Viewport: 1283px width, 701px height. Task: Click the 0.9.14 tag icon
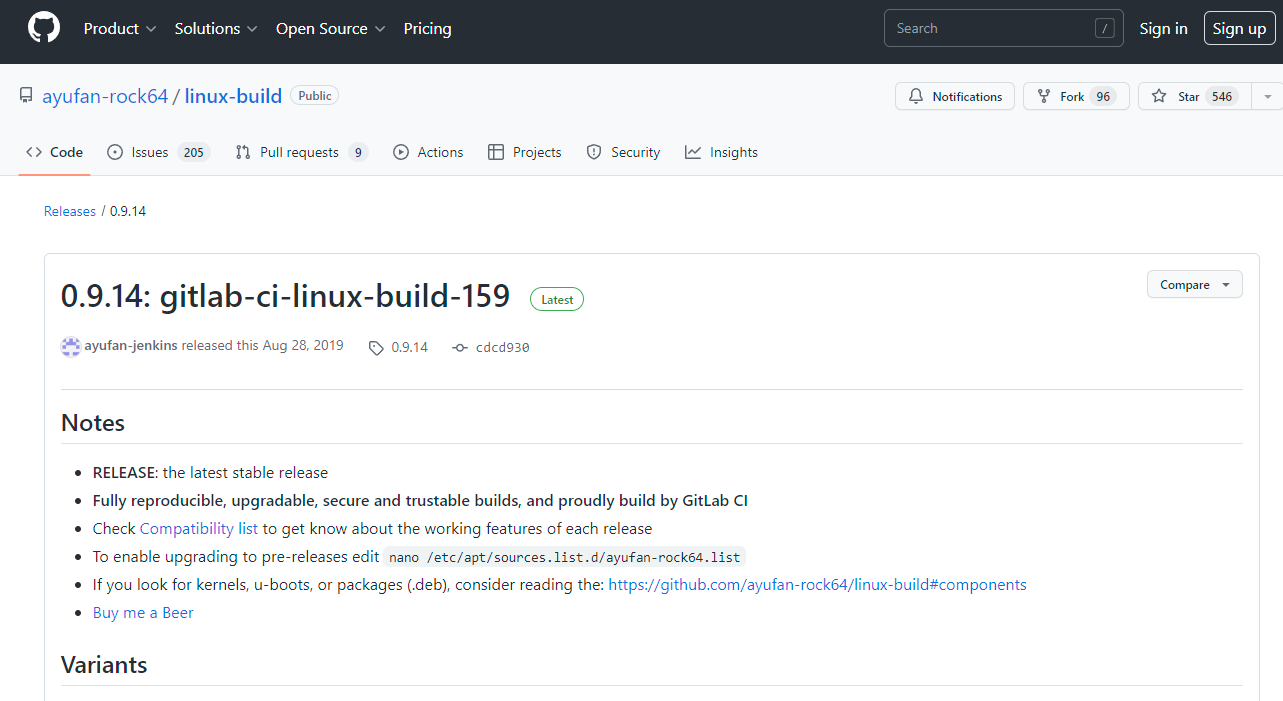pyautogui.click(x=376, y=348)
